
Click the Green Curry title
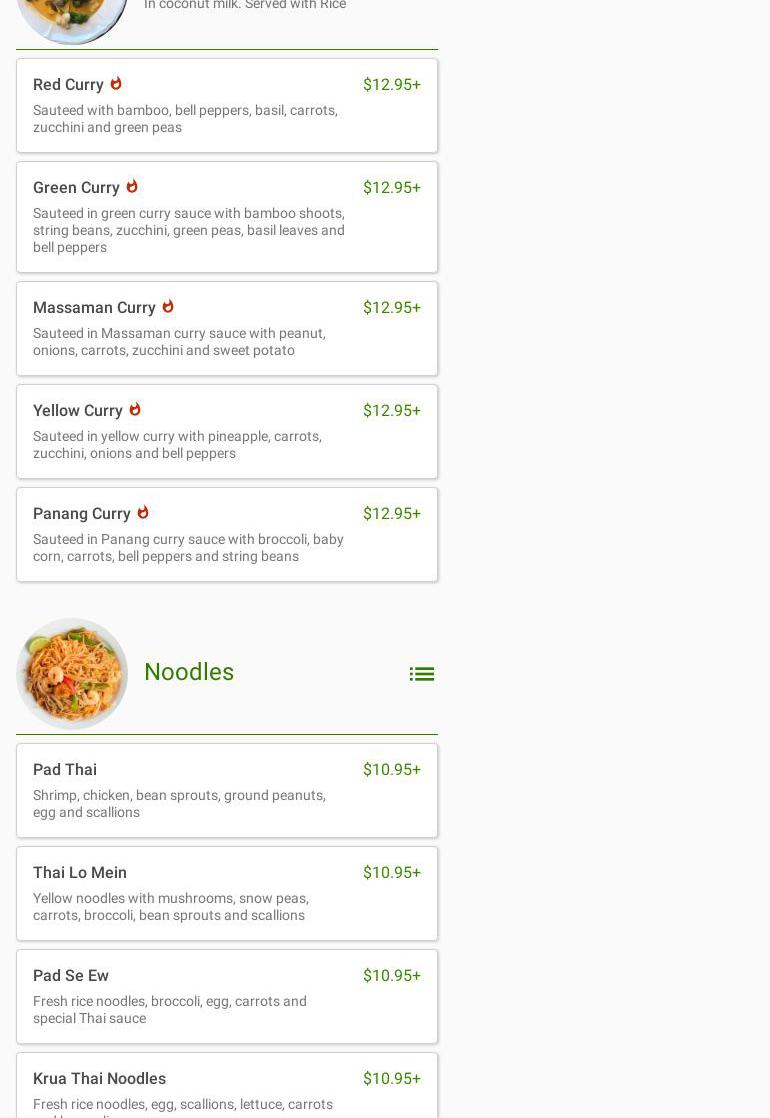76,188
